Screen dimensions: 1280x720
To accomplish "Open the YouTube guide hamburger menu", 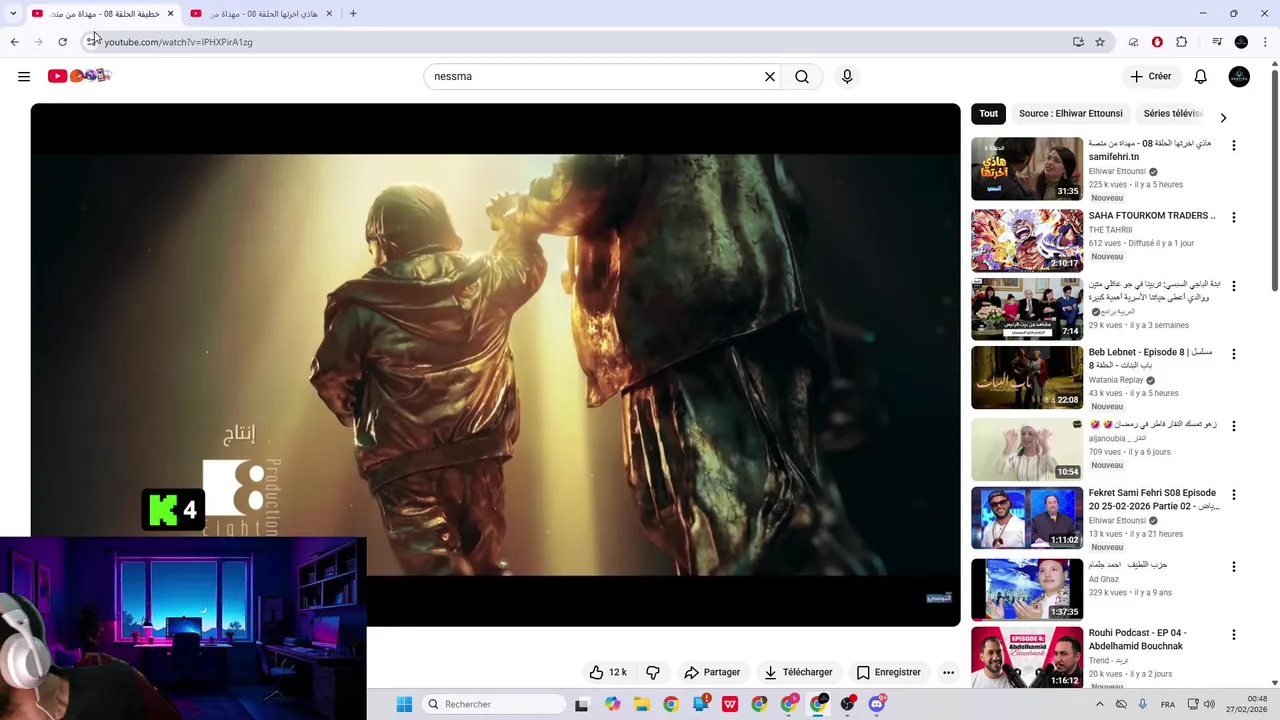I will point(24,76).
